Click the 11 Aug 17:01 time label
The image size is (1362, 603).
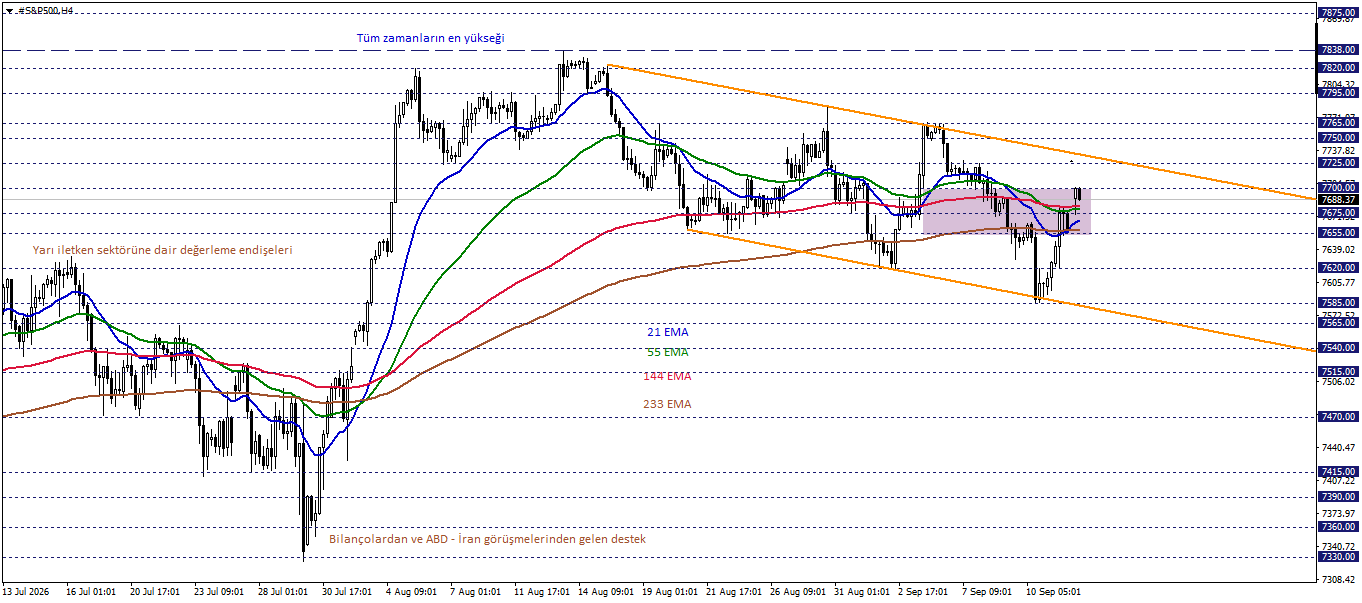point(541,592)
